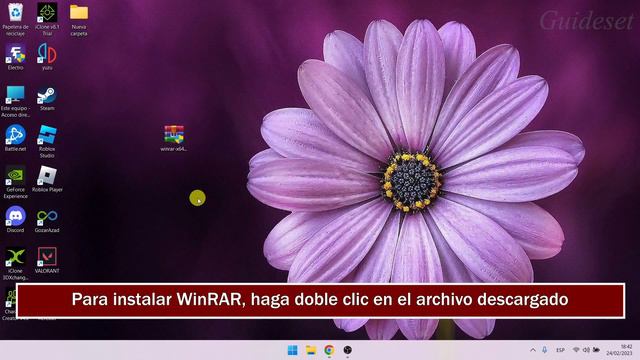Image resolution: width=640 pixels, height=360 pixels.
Task: Select the Nueva carpeta folder
Action: (79, 19)
